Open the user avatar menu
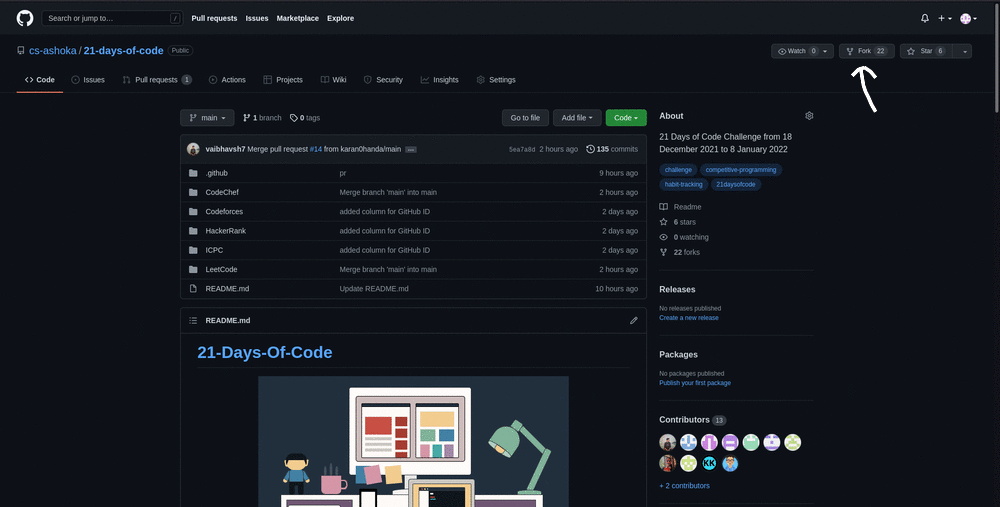Screen dimensions: 1000x507 tap(968, 18)
